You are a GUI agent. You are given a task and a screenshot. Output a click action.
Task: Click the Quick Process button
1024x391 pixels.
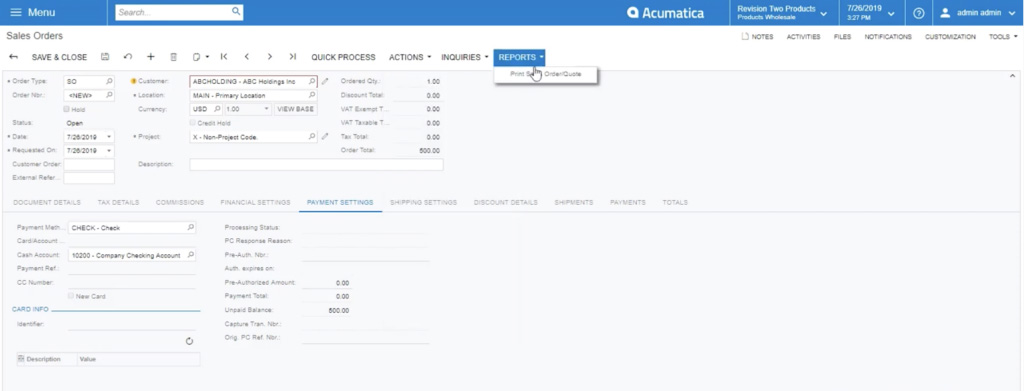(x=344, y=57)
